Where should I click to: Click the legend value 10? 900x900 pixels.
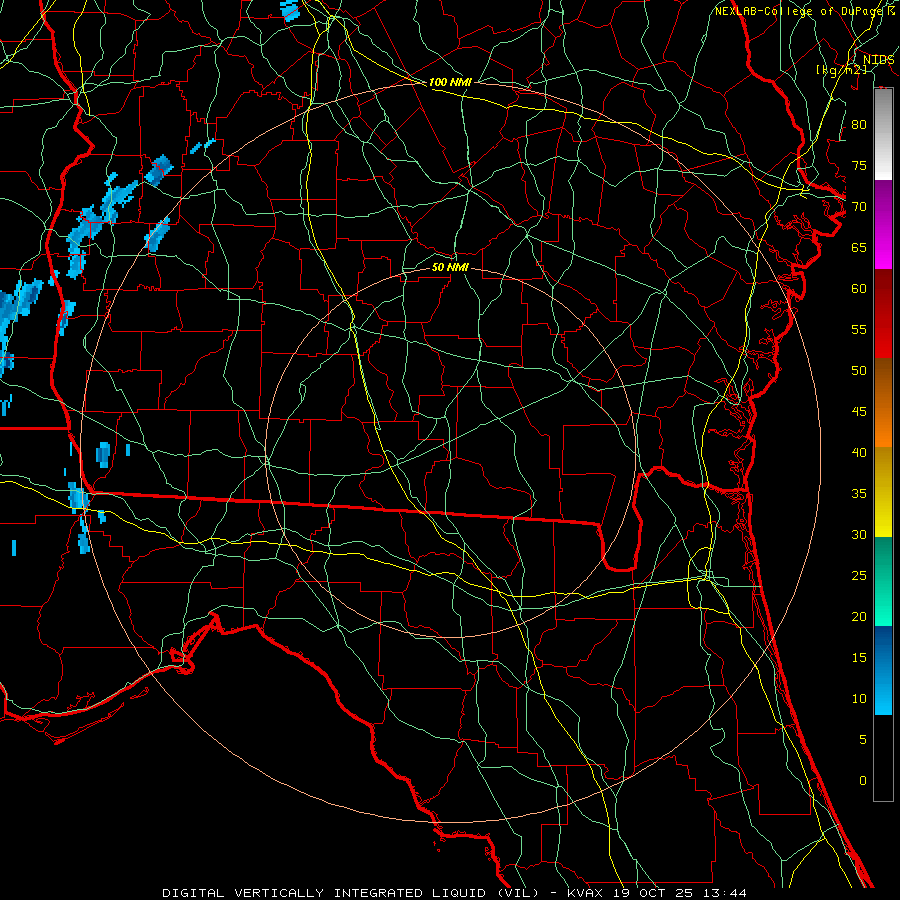point(859,699)
